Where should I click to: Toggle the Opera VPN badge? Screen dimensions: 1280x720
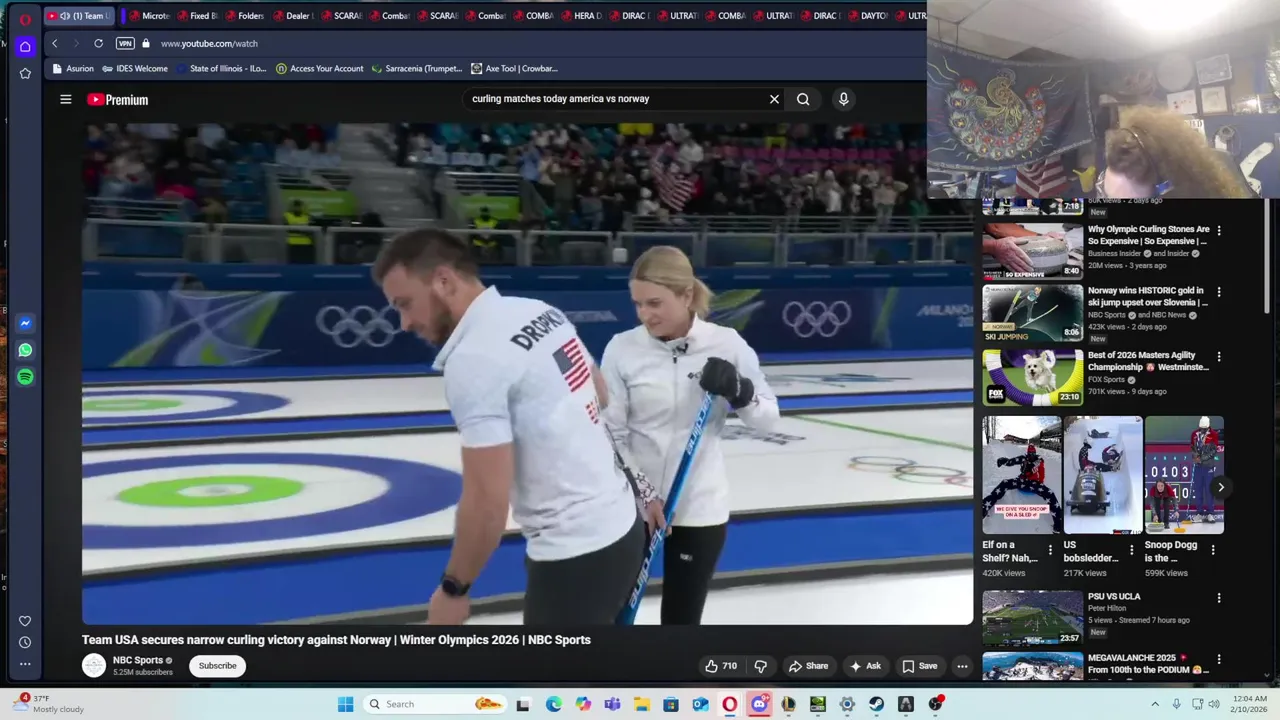pyautogui.click(x=125, y=43)
